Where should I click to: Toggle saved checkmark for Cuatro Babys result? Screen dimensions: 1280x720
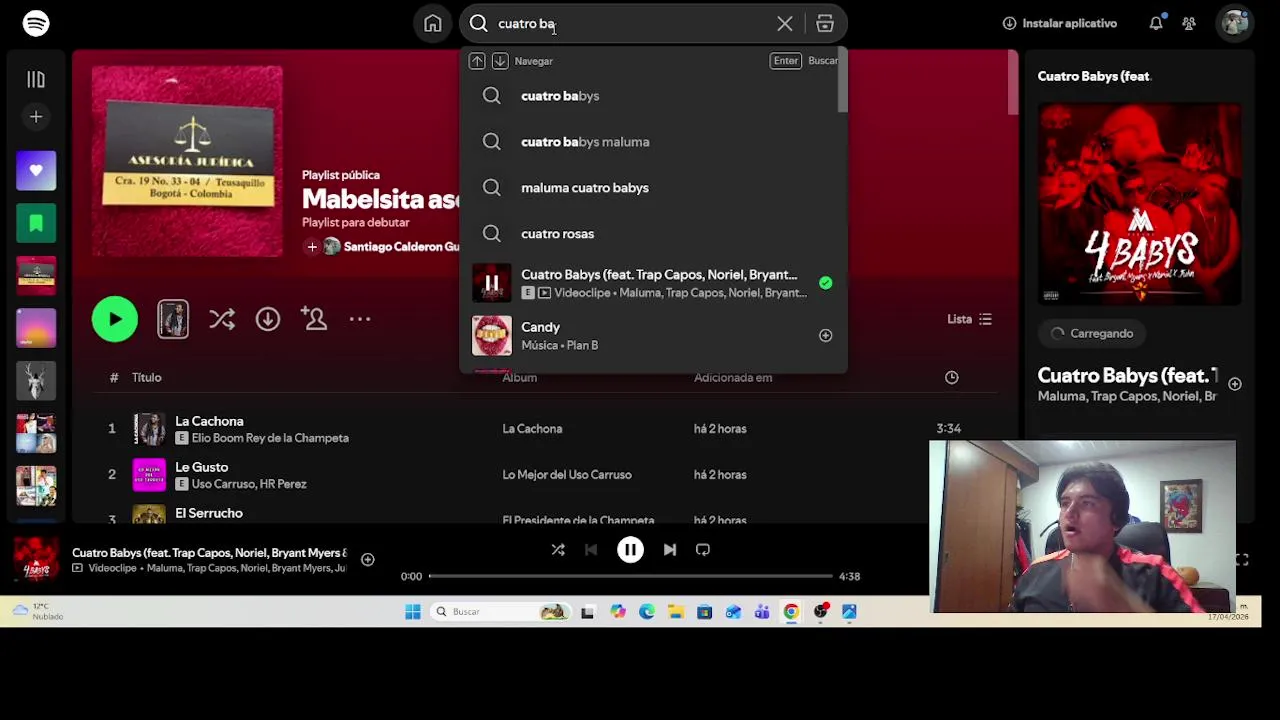point(825,283)
